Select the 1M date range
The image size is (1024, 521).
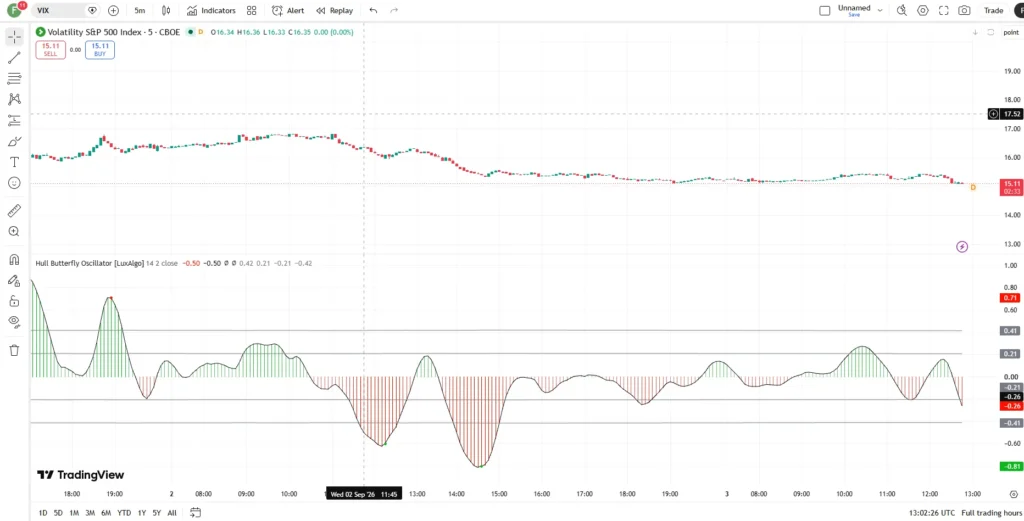(74, 513)
